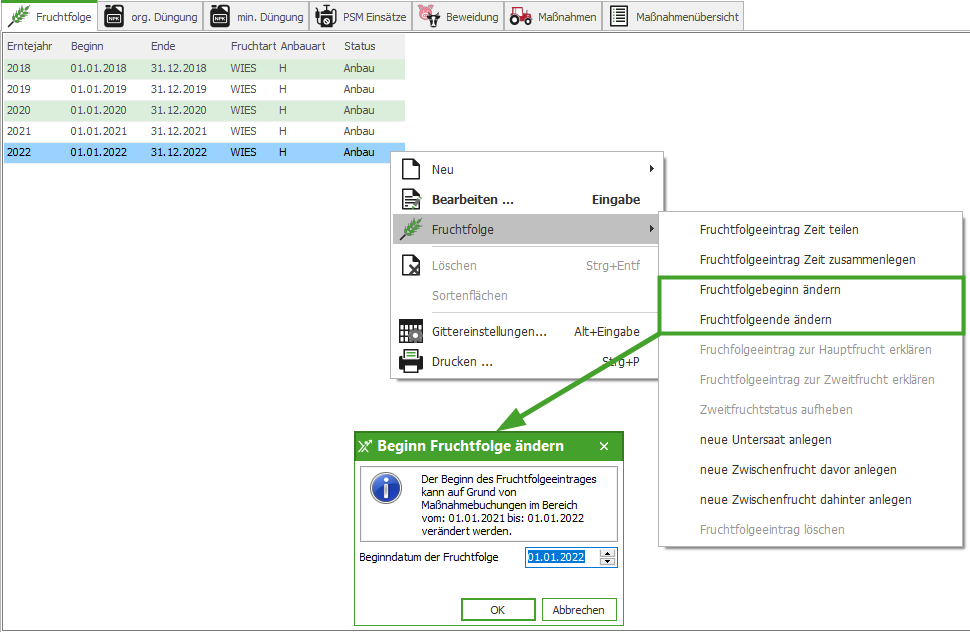Choose Fruchtfolgeende ändern option
Image resolution: width=970 pixels, height=632 pixels.
tap(766, 320)
